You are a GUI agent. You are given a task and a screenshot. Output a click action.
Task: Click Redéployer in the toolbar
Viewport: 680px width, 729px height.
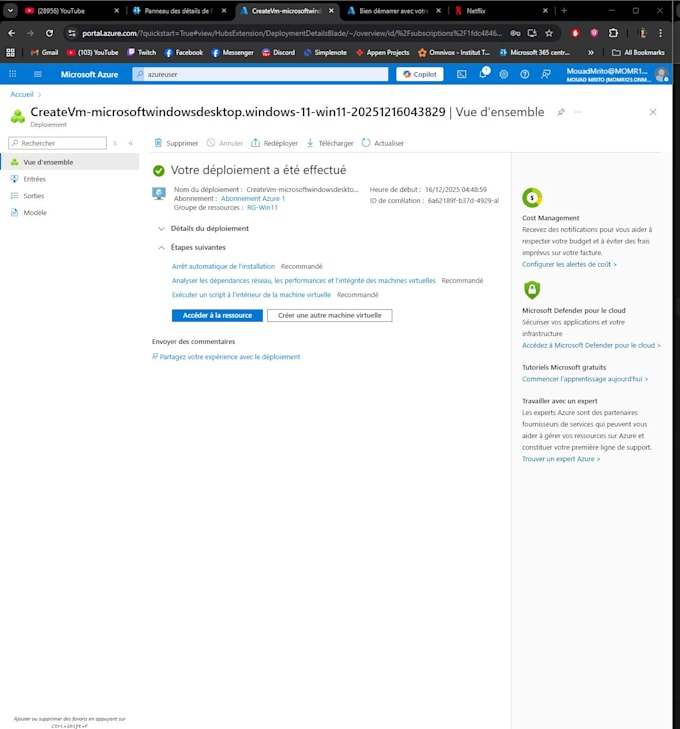coord(274,143)
